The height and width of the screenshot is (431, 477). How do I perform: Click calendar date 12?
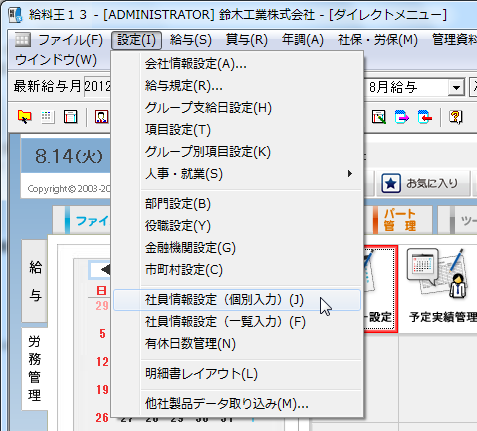point(102,362)
